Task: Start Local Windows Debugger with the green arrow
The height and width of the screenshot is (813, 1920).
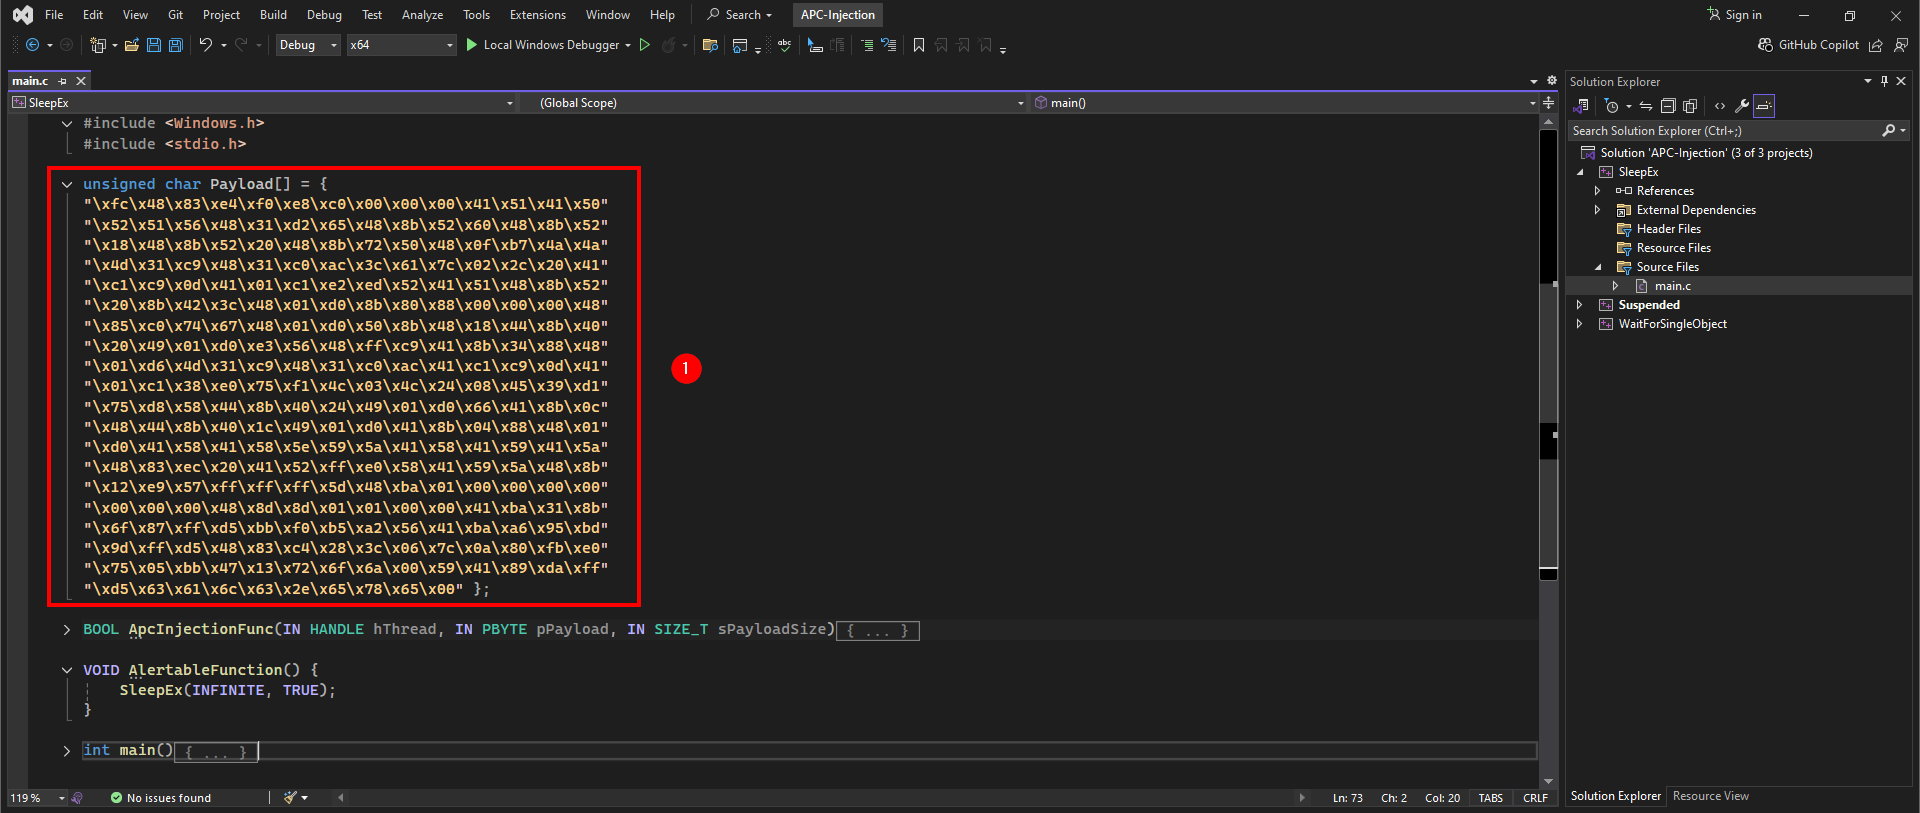Action: click(x=472, y=45)
